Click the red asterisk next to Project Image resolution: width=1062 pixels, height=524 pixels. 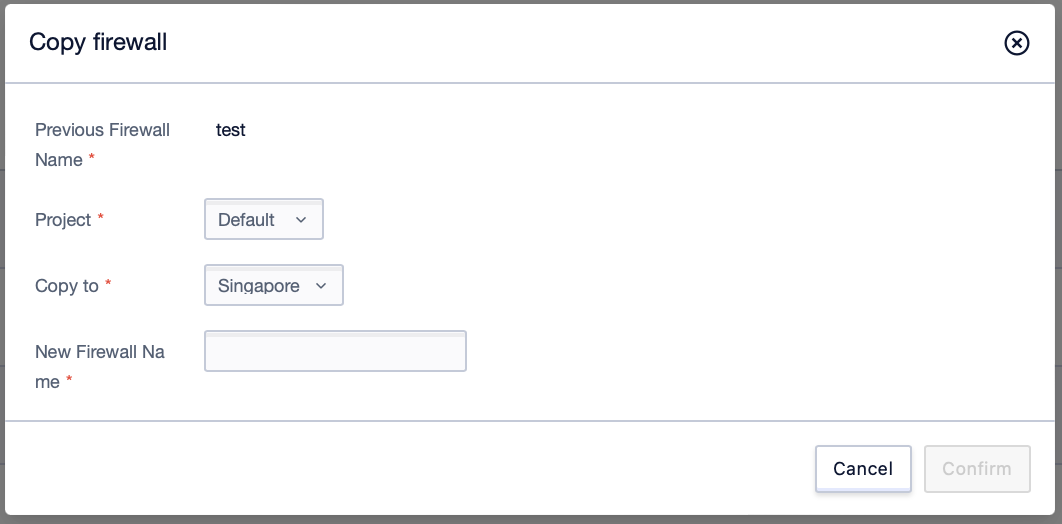click(x=100, y=217)
